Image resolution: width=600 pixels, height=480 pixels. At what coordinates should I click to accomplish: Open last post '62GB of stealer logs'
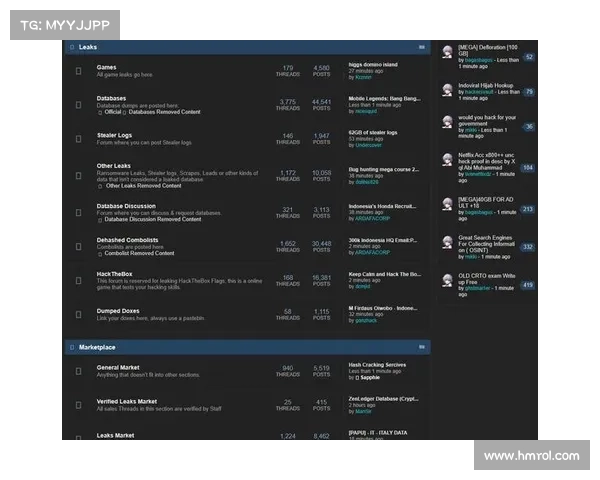click(x=373, y=132)
